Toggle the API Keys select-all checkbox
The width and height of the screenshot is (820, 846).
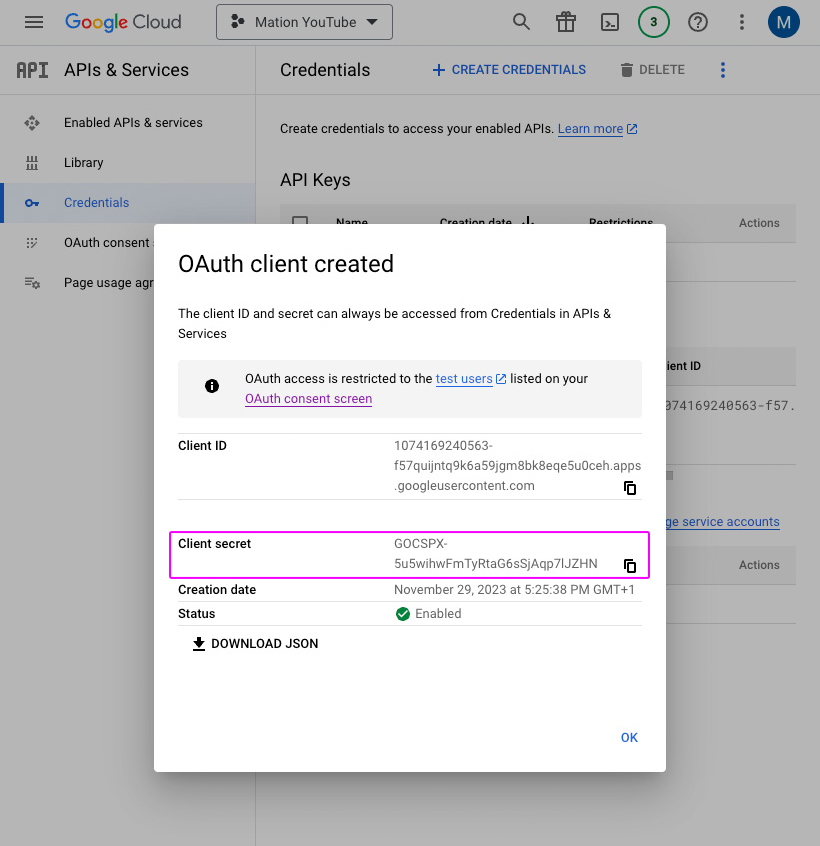click(x=300, y=220)
